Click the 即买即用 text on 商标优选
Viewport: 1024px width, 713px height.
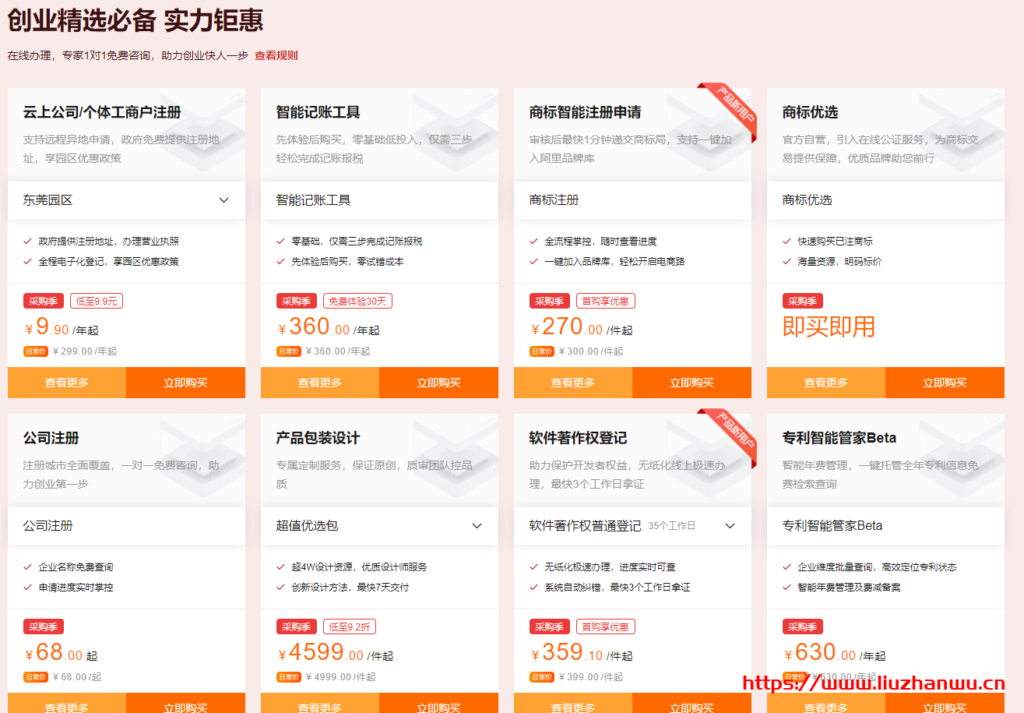(828, 327)
